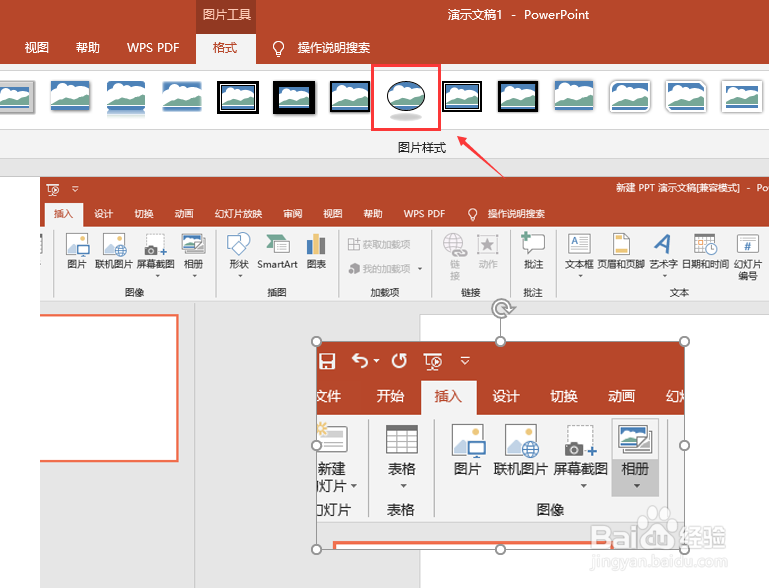Image resolution: width=769 pixels, height=588 pixels.
Task: Open the 帮助 tab left of WPS PDF in the top ribbon
Action: click(88, 48)
